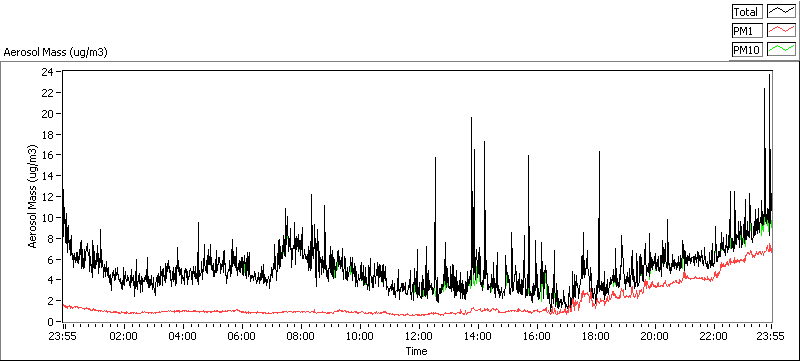The image size is (800, 361).
Task: Click the x-axis time label 20:00
Action: click(655, 337)
